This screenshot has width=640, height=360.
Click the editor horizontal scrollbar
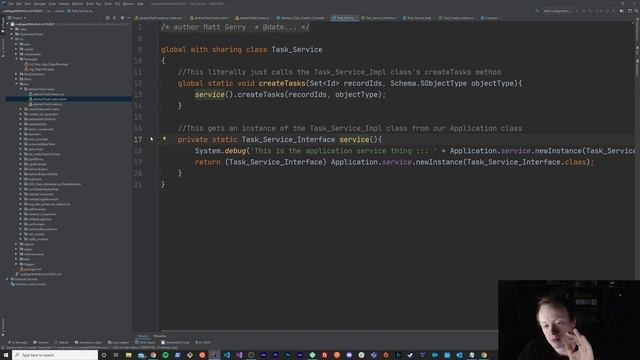pos(329,331)
